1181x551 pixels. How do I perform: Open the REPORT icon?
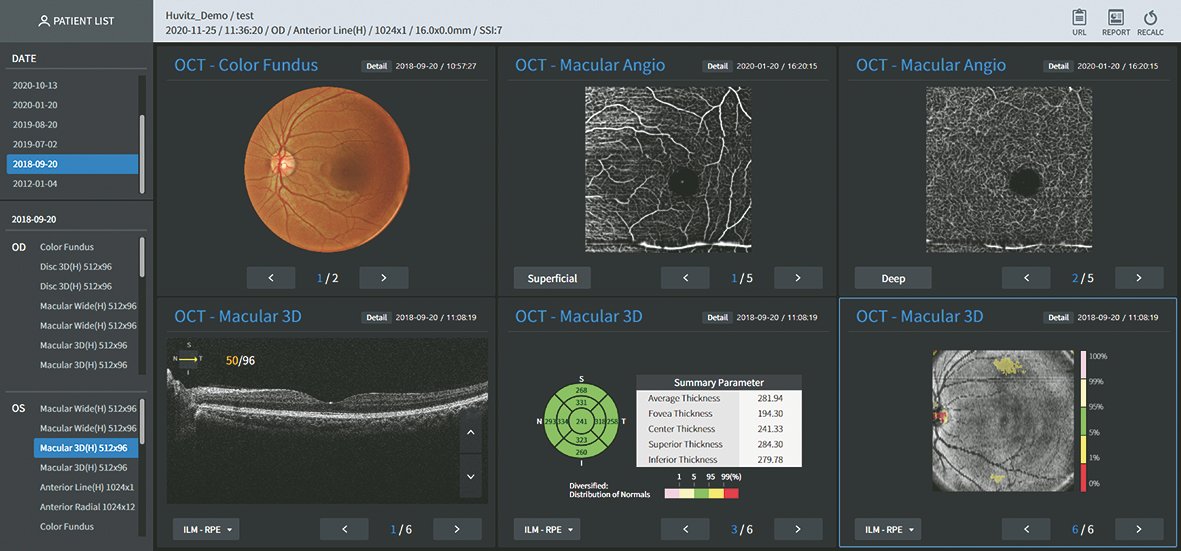pos(1116,19)
